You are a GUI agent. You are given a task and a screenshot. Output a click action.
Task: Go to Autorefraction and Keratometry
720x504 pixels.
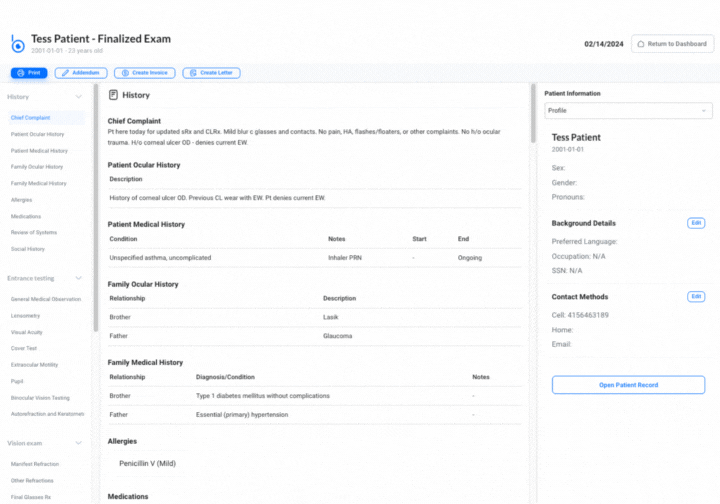point(47,414)
